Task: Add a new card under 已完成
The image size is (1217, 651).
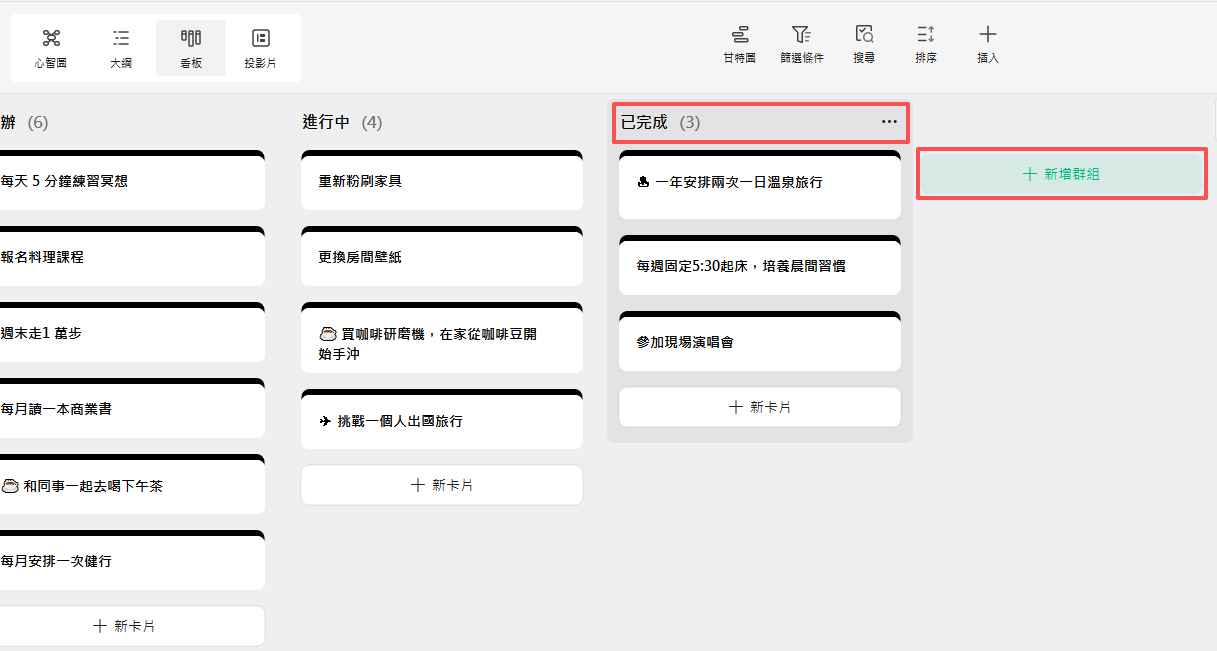Action: click(x=759, y=407)
